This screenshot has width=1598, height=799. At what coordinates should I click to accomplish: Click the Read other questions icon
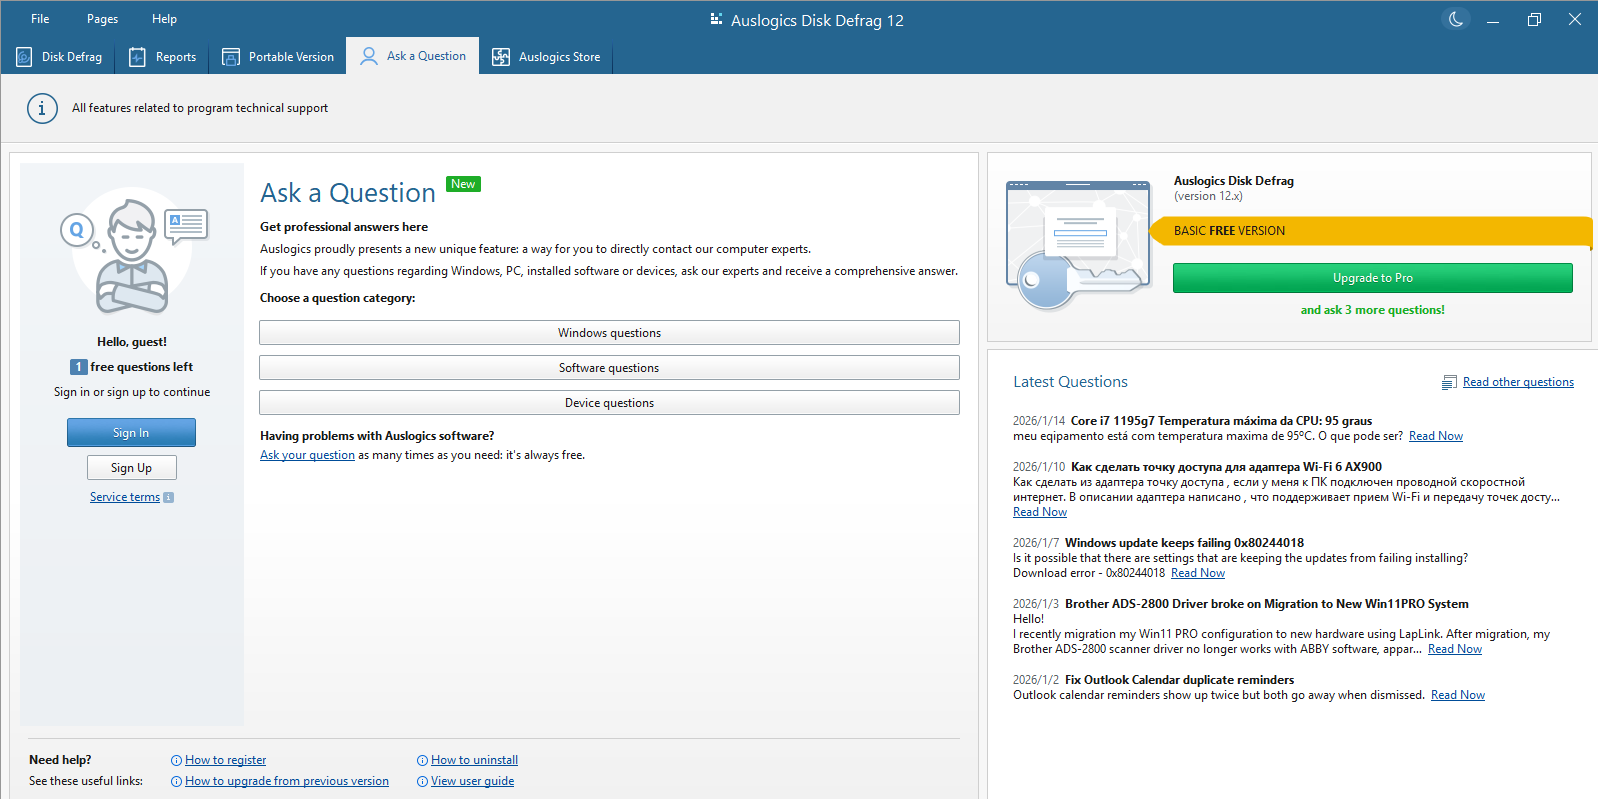tap(1449, 382)
